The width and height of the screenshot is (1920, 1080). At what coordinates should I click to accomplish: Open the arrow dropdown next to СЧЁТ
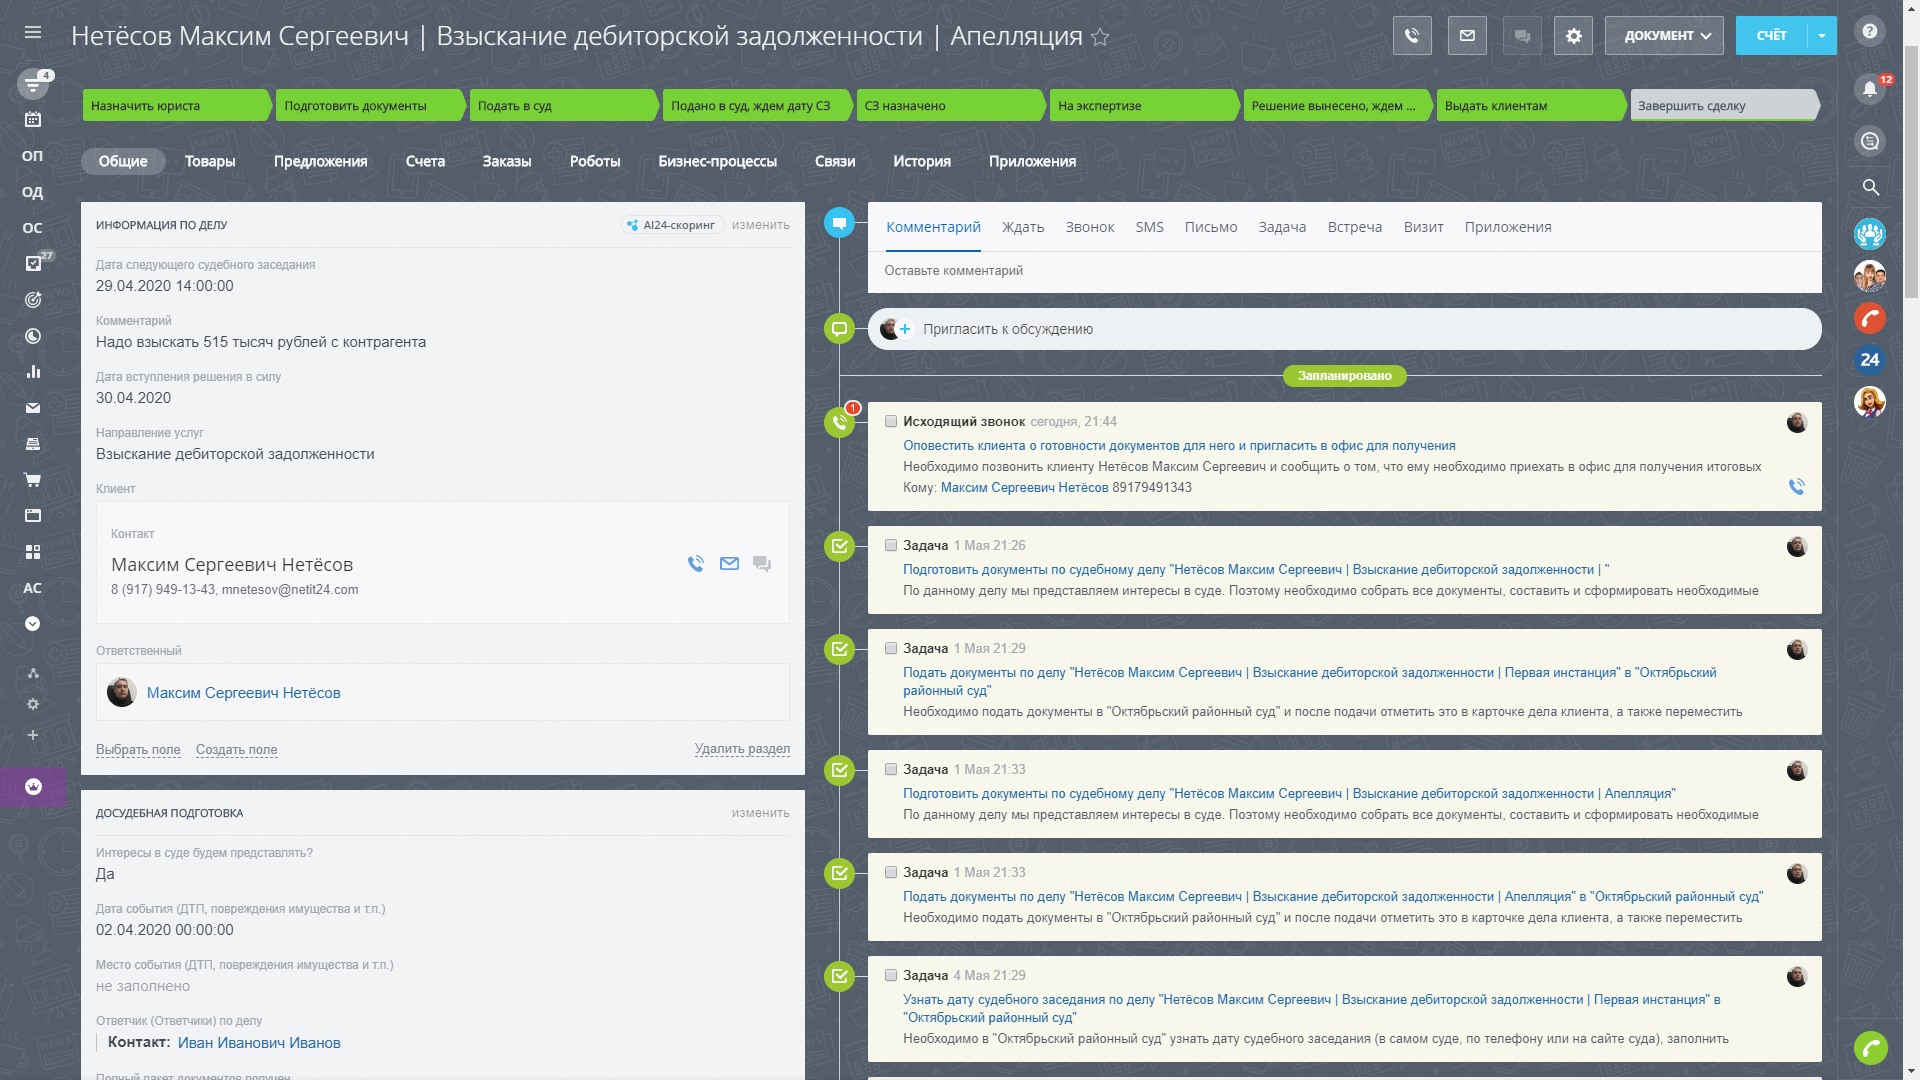[1822, 36]
